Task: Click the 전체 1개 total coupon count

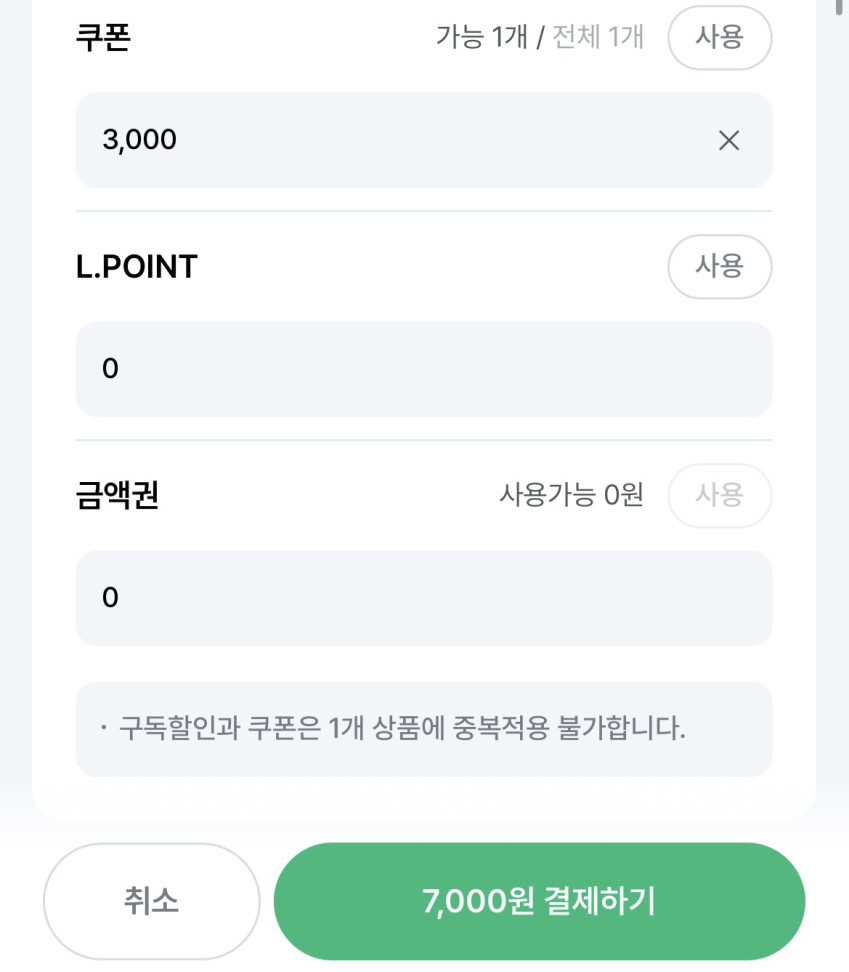Action: click(598, 38)
